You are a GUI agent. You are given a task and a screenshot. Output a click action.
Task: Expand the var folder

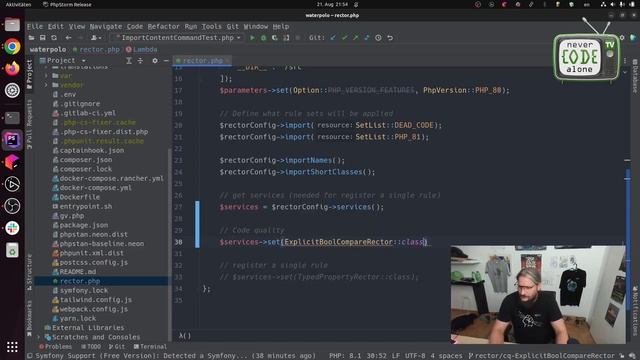pos(46,76)
